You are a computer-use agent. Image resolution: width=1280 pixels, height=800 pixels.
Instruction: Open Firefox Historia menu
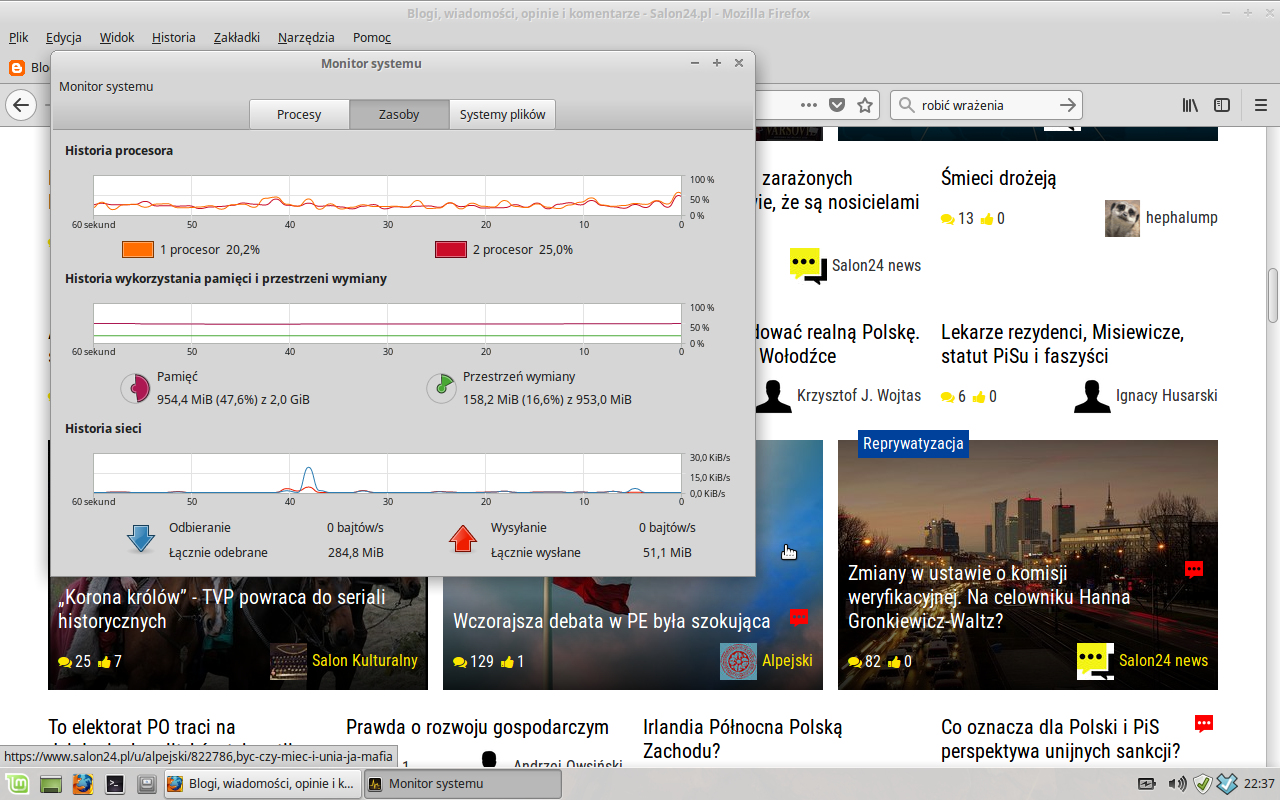174,37
